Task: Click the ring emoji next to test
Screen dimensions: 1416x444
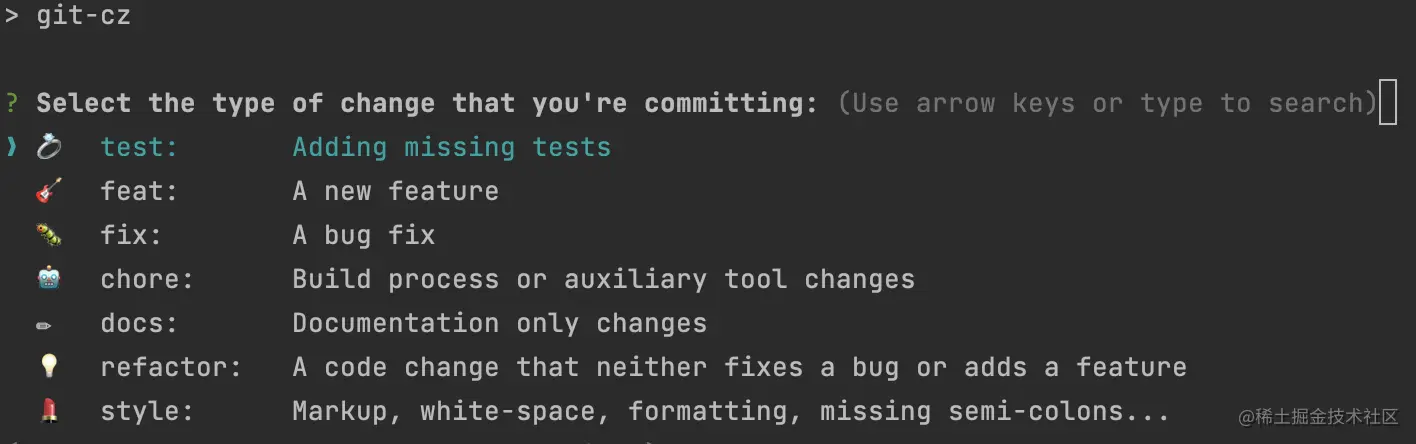Action: [49, 147]
